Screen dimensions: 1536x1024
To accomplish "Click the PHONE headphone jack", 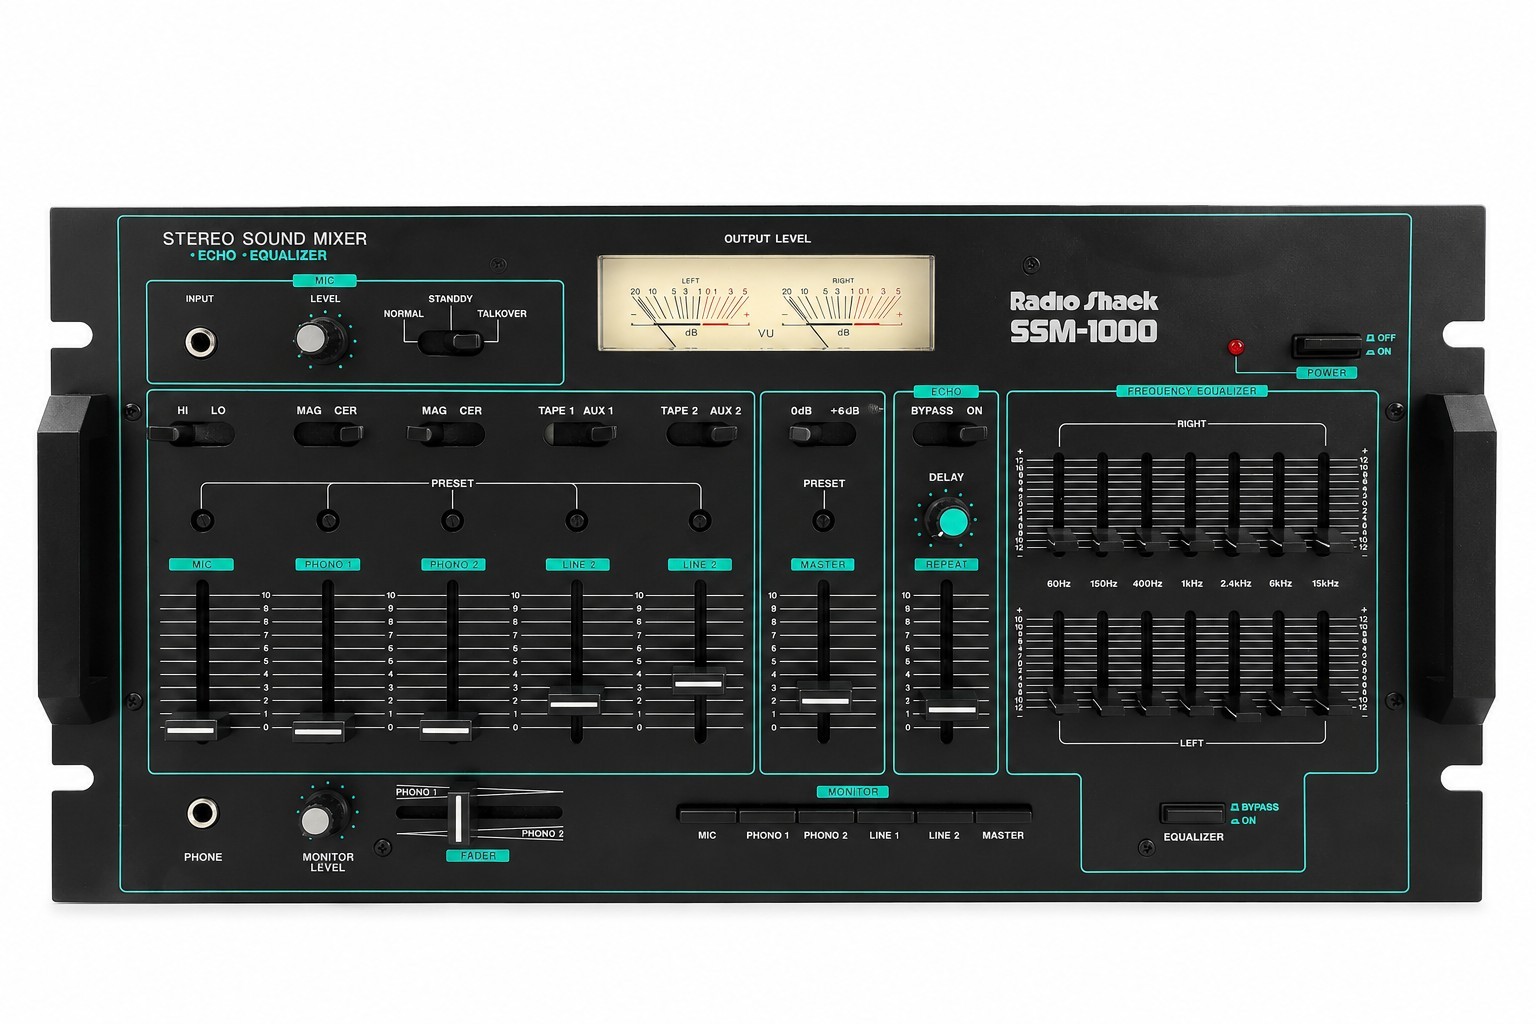I will [203, 812].
